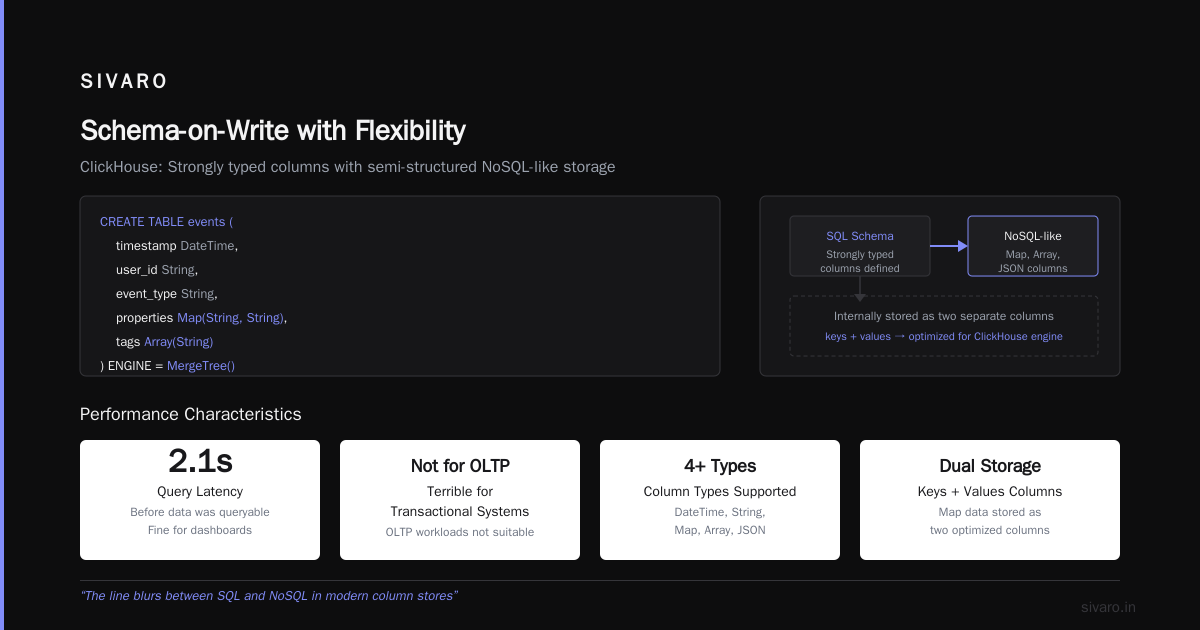Click the 'properties Map(String, String),' code line

click(x=202, y=318)
